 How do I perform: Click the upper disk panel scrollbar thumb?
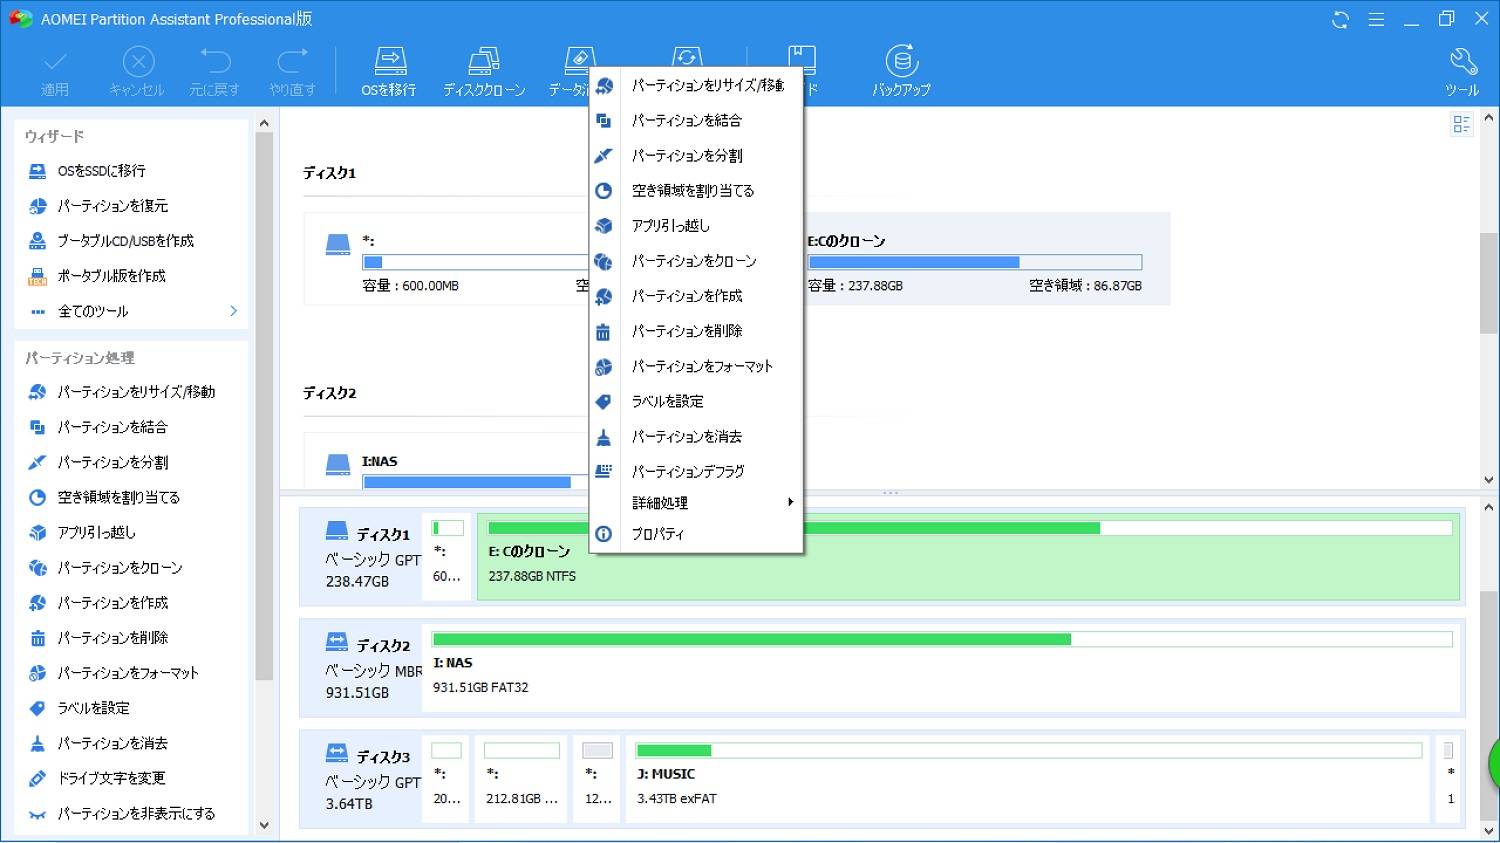1489,282
